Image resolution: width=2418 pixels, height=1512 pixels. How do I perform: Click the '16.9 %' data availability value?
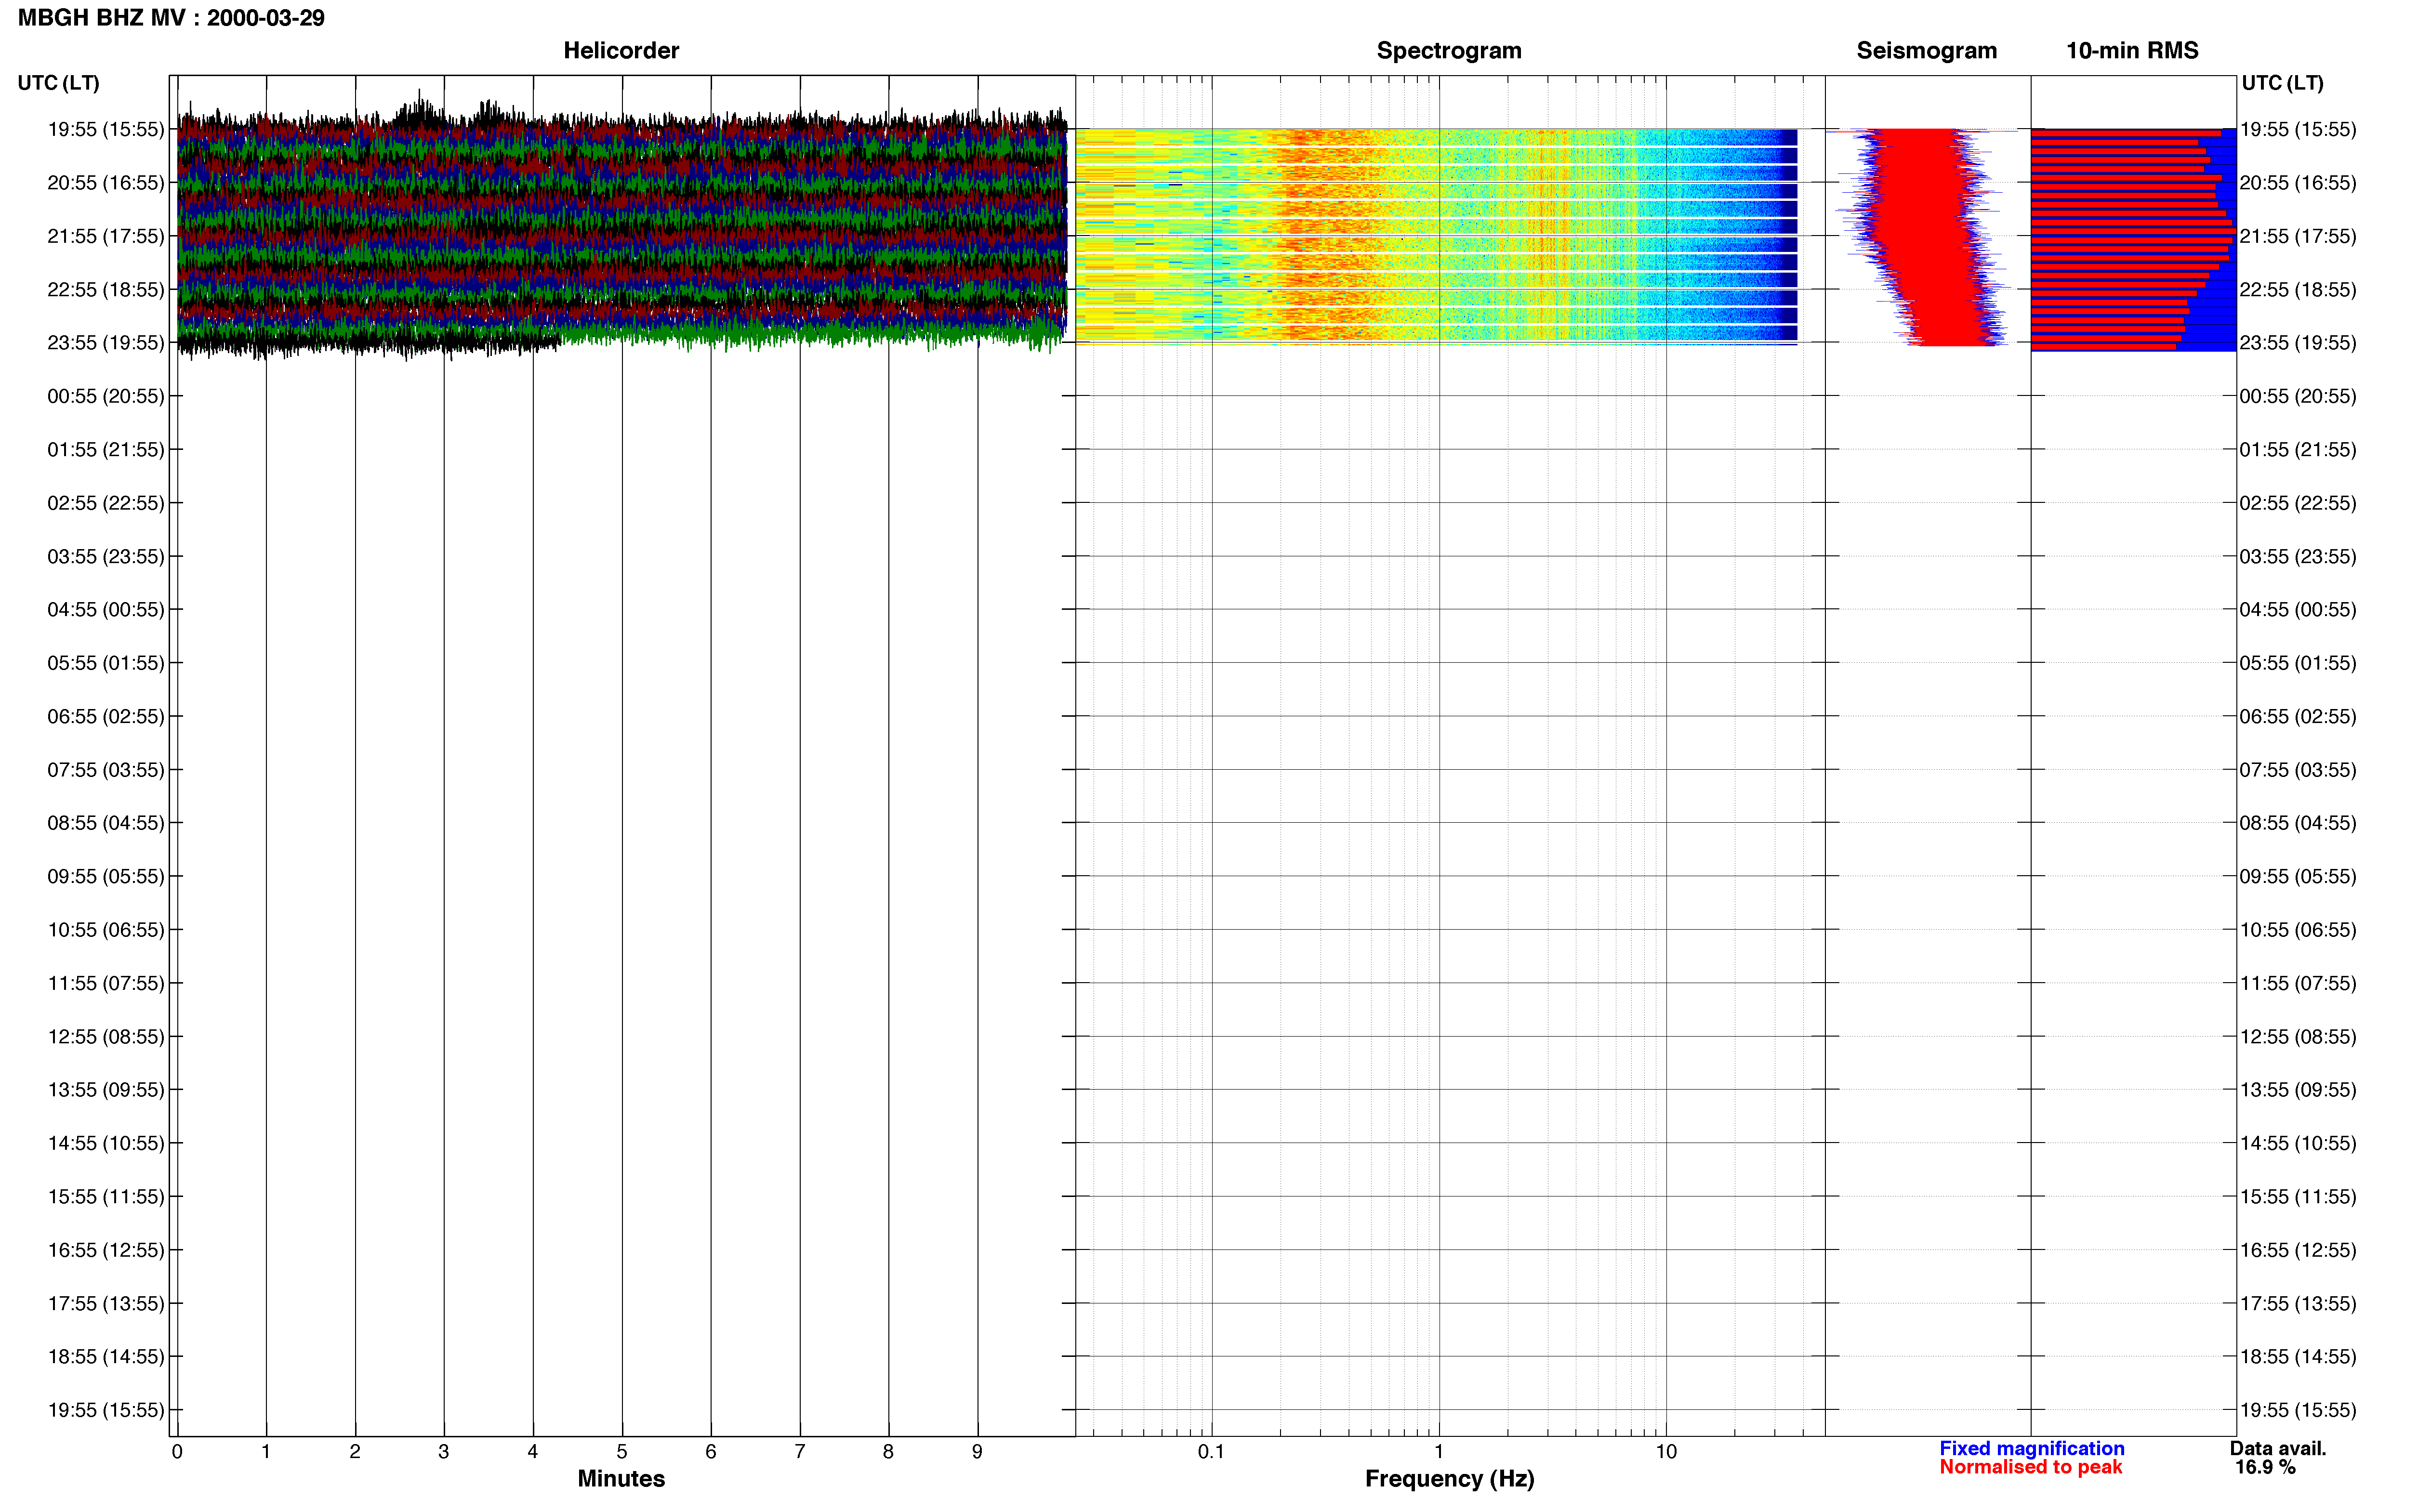[x=2265, y=1467]
